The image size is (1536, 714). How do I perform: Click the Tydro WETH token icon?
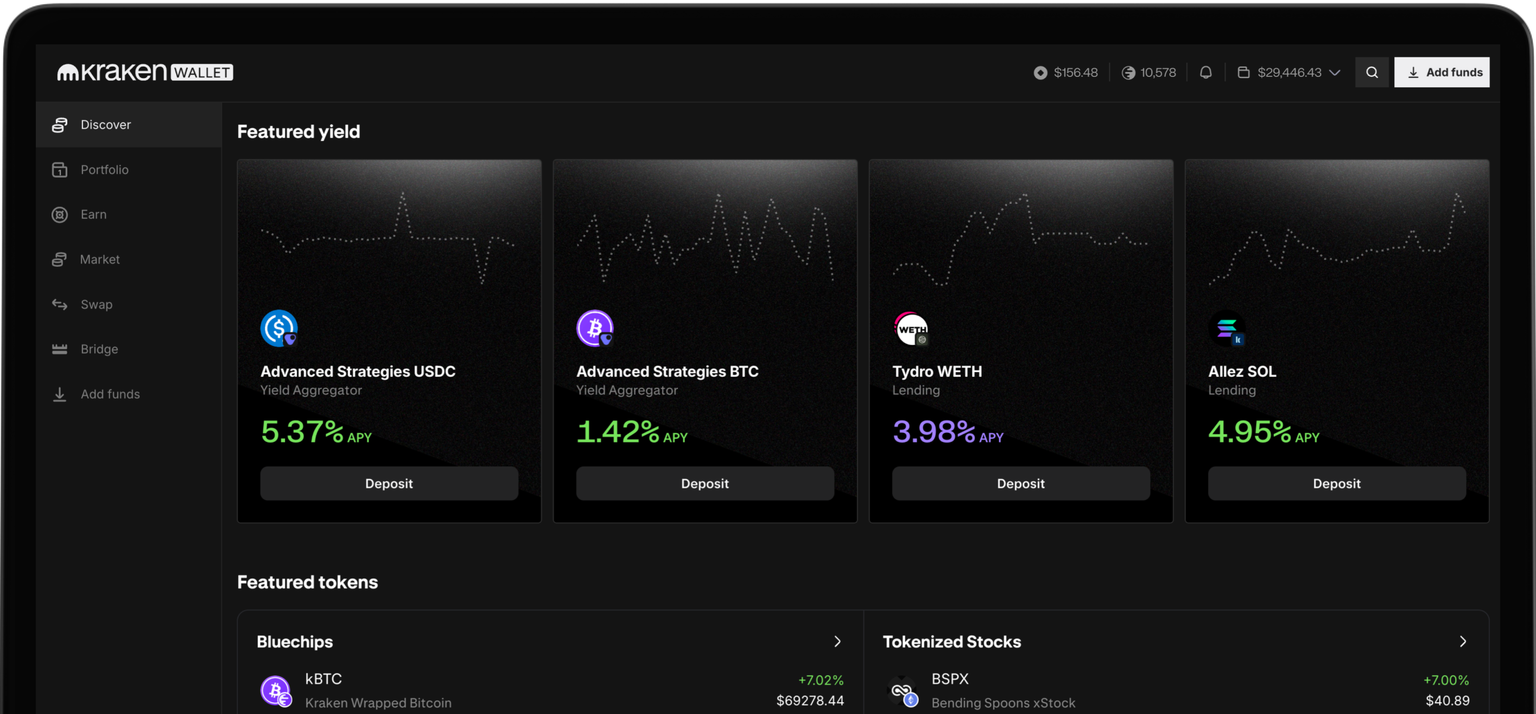pyautogui.click(x=911, y=328)
